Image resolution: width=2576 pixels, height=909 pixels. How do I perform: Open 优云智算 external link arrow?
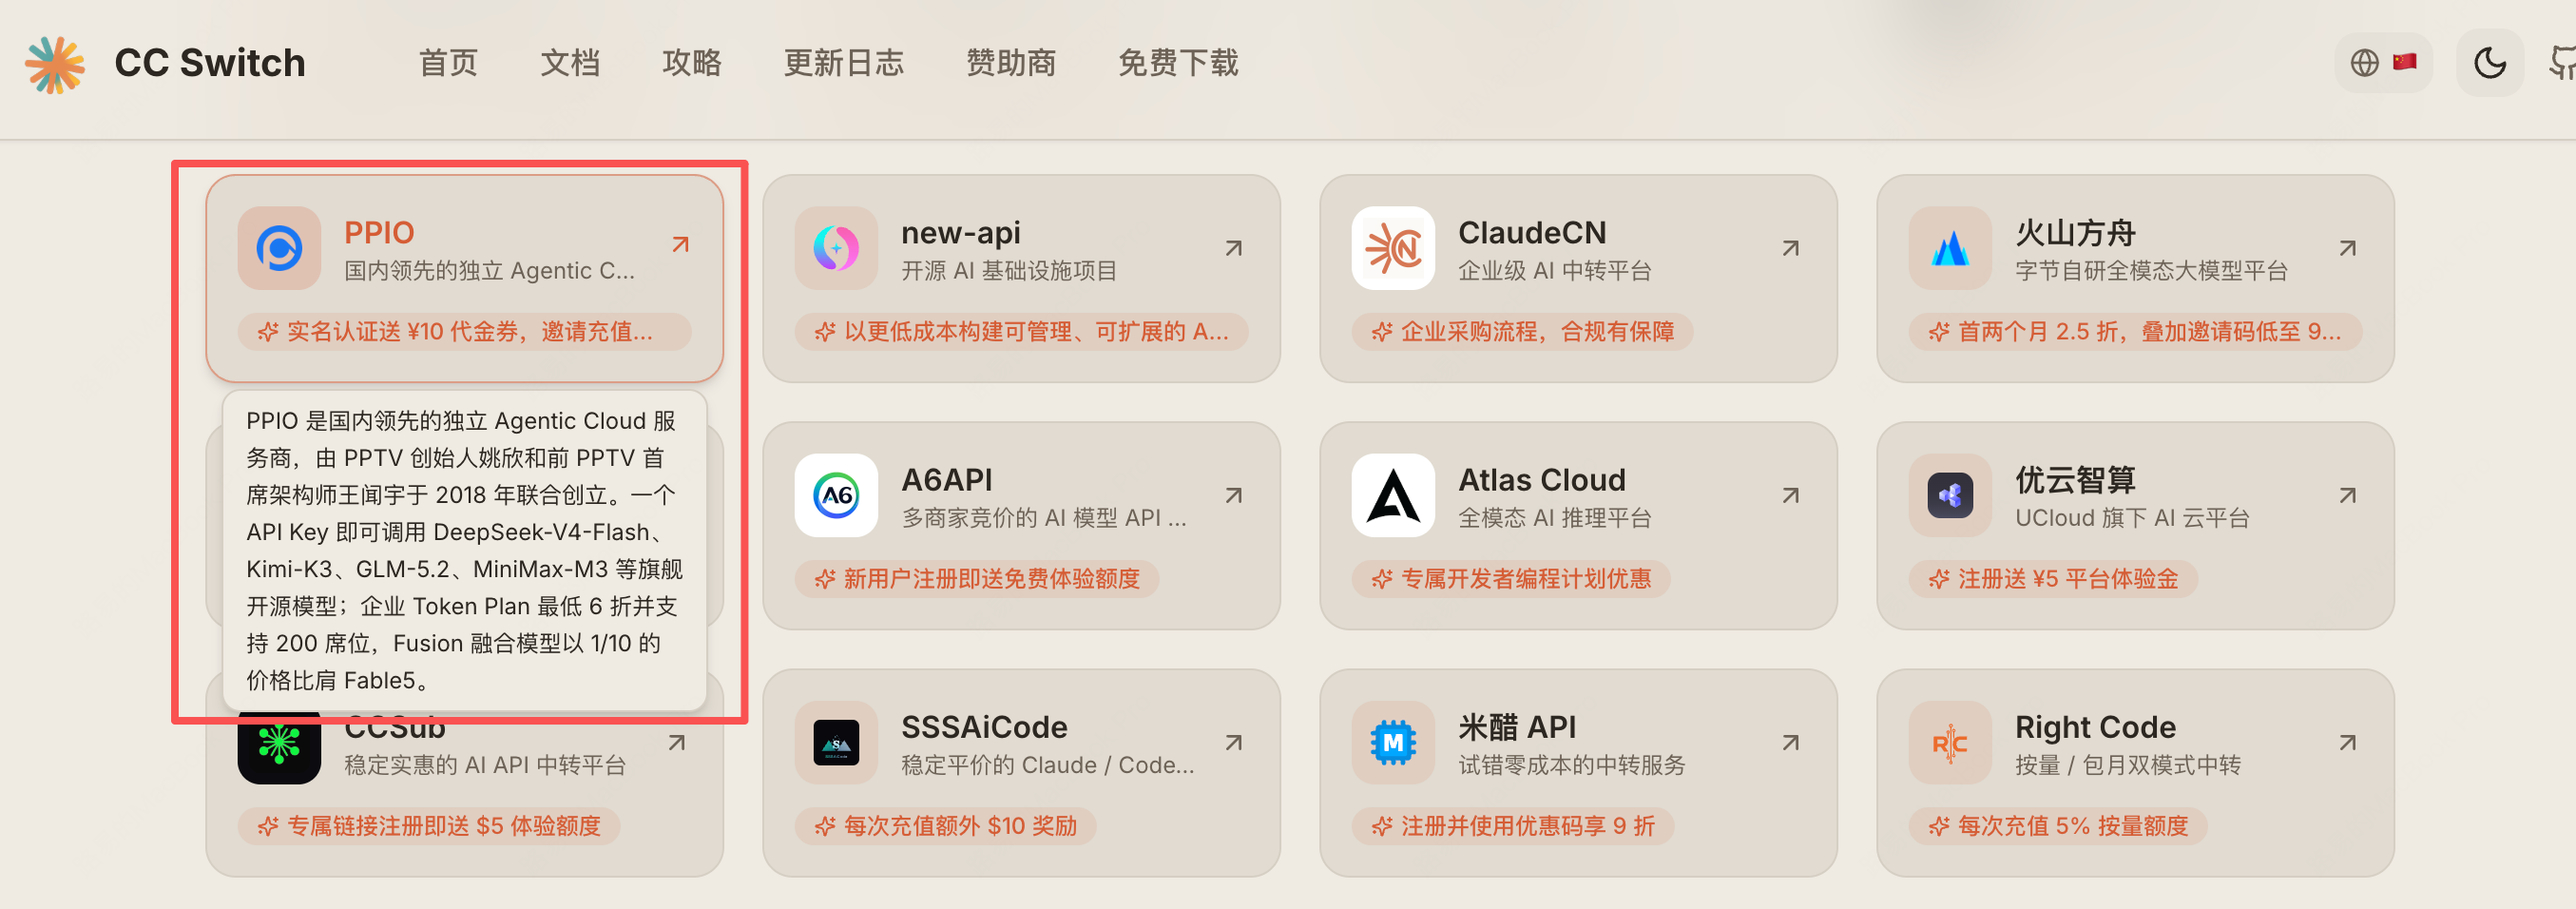2348,495
